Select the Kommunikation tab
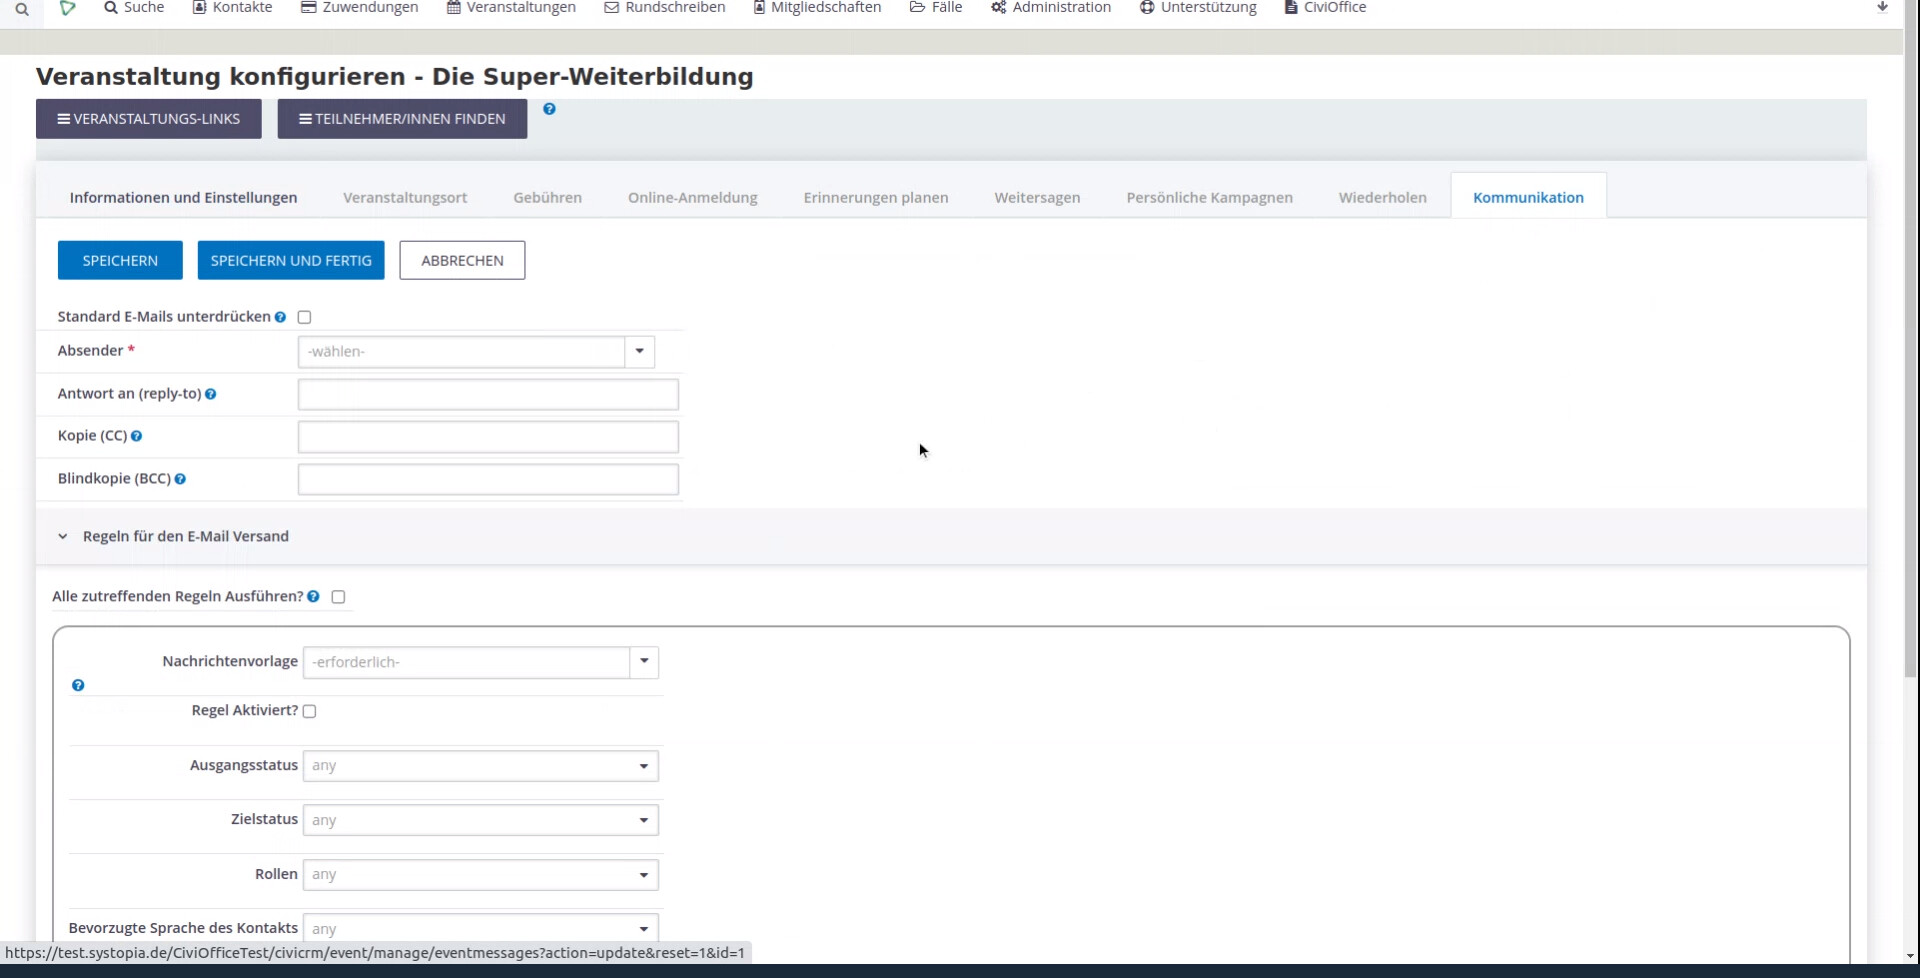Screen dimensions: 1920x978 coord(1528,197)
